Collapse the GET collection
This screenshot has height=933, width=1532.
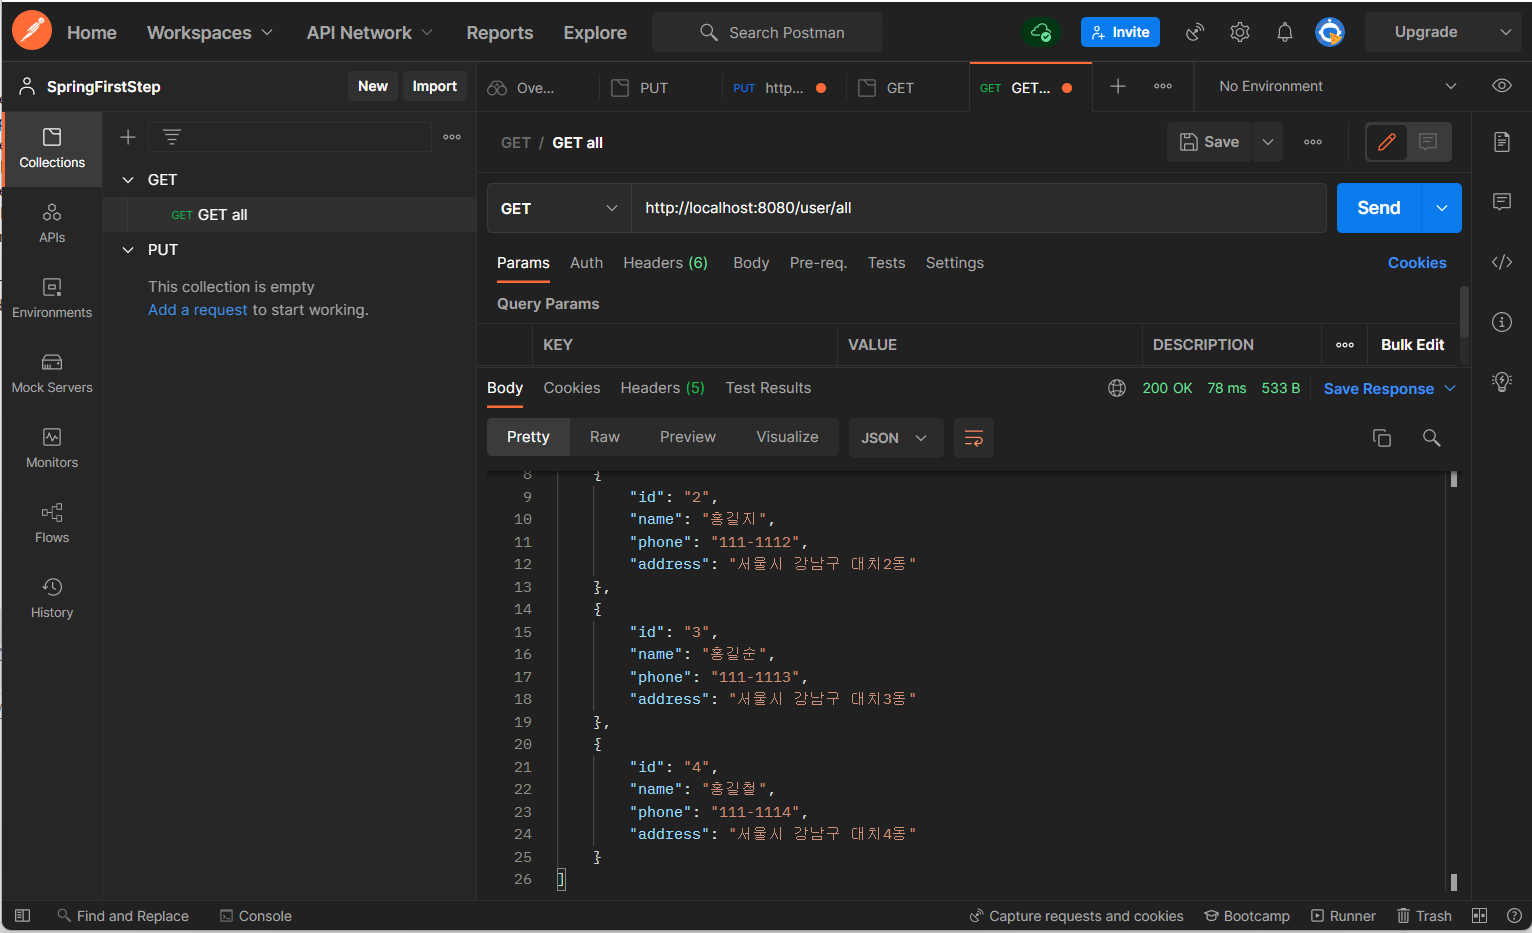[128, 180]
